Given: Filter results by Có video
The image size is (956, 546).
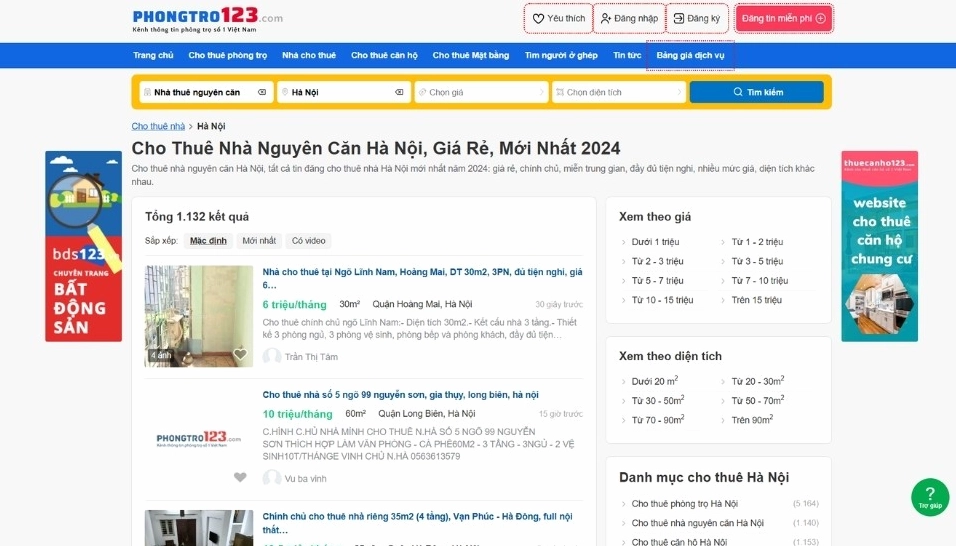Looking at the screenshot, I should 309,241.
